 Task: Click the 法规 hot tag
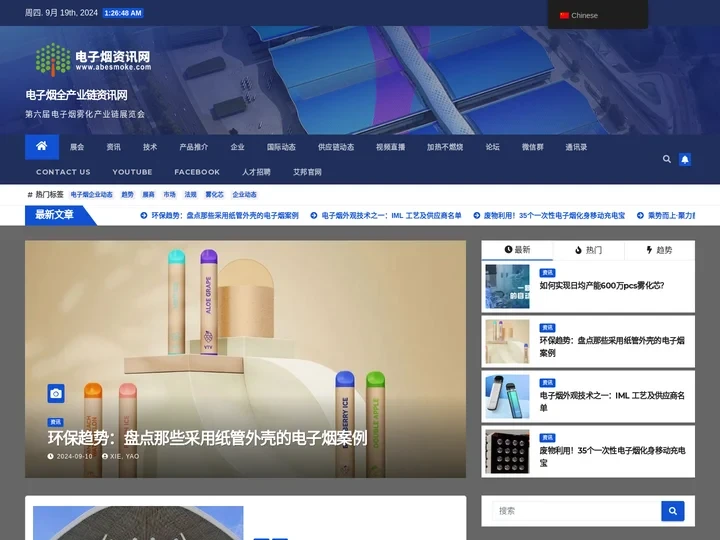[191, 194]
